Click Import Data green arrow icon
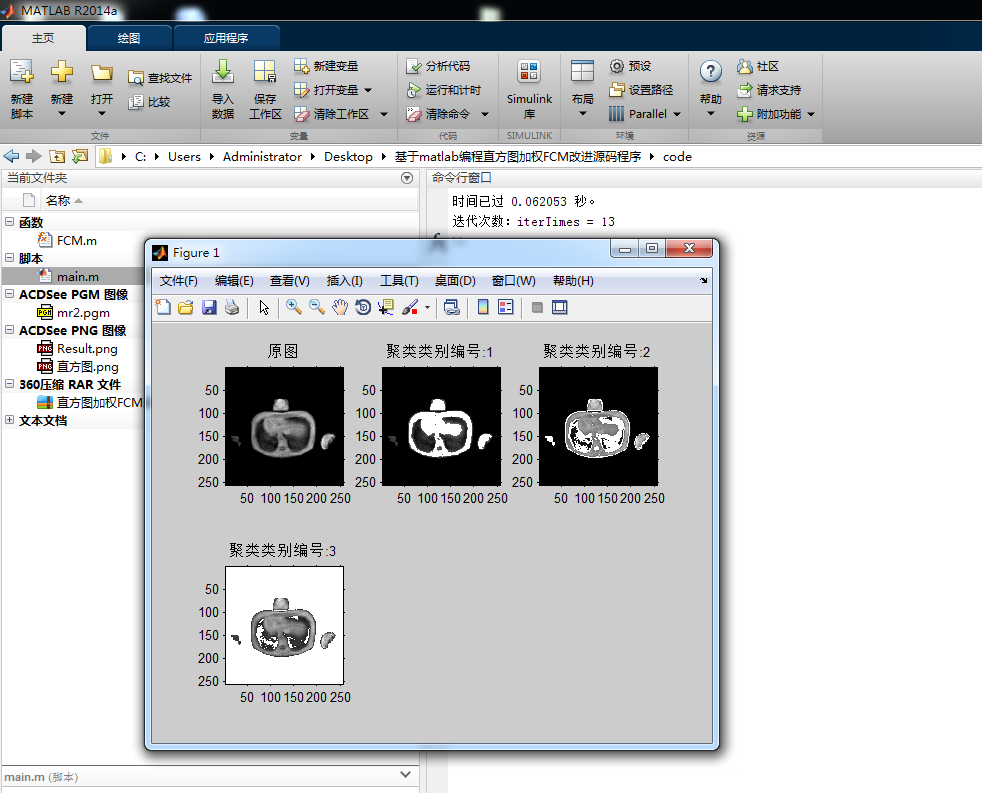Image resolution: width=982 pixels, height=793 pixels. pos(223,71)
